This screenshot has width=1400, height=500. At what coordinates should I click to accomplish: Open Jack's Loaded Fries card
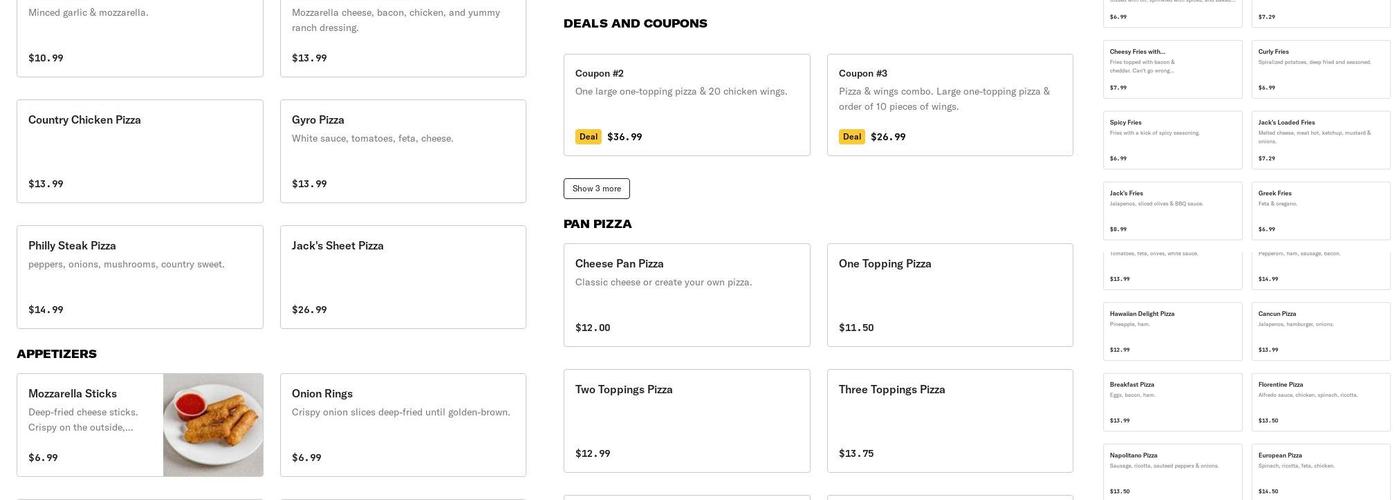[x=1320, y=140]
